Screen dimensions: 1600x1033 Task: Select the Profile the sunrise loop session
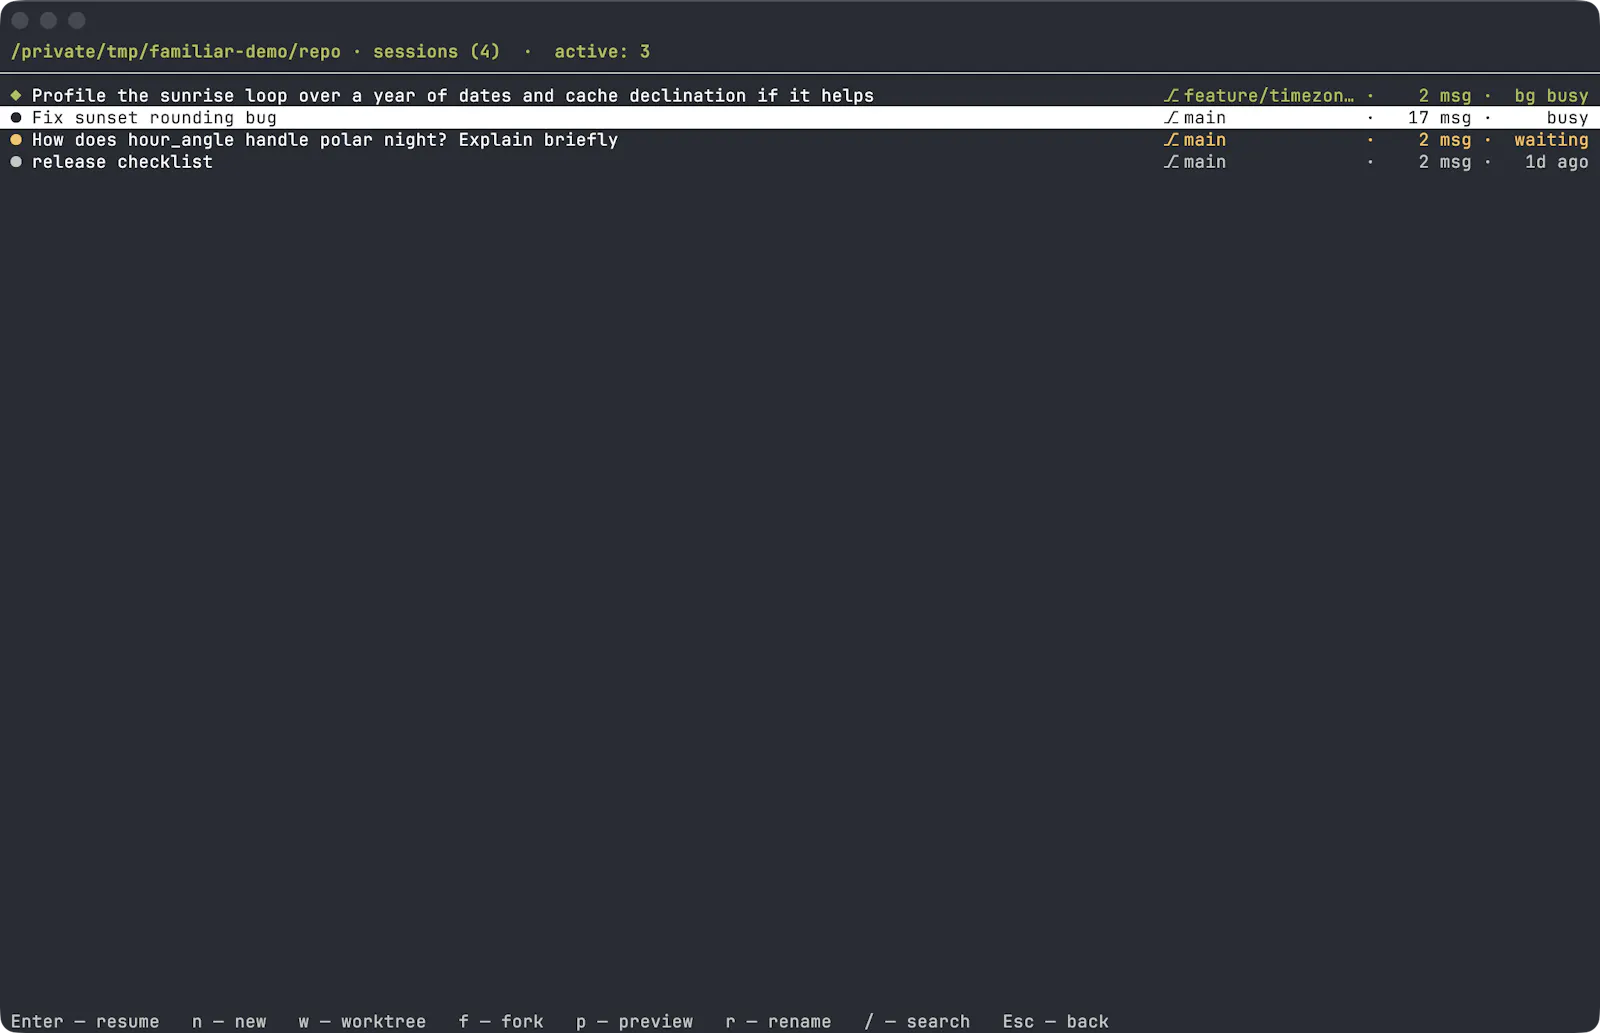click(x=800, y=95)
